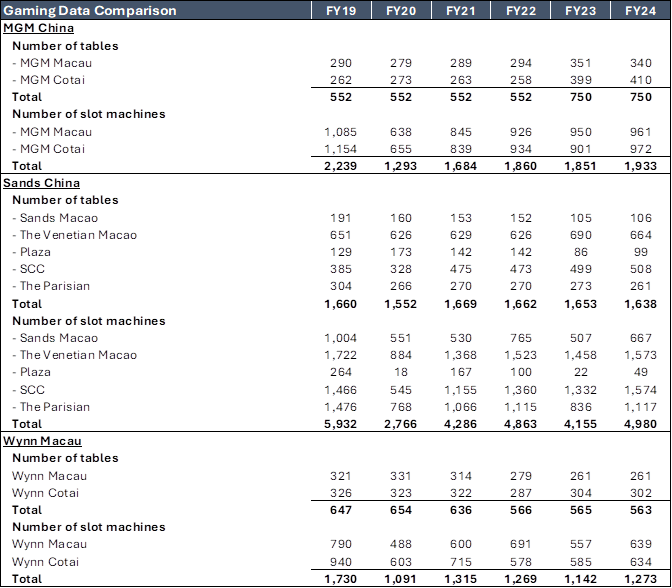Select Sands Macao slot machines FY19 value 1,004
This screenshot has height=588, width=672.
tap(341, 338)
